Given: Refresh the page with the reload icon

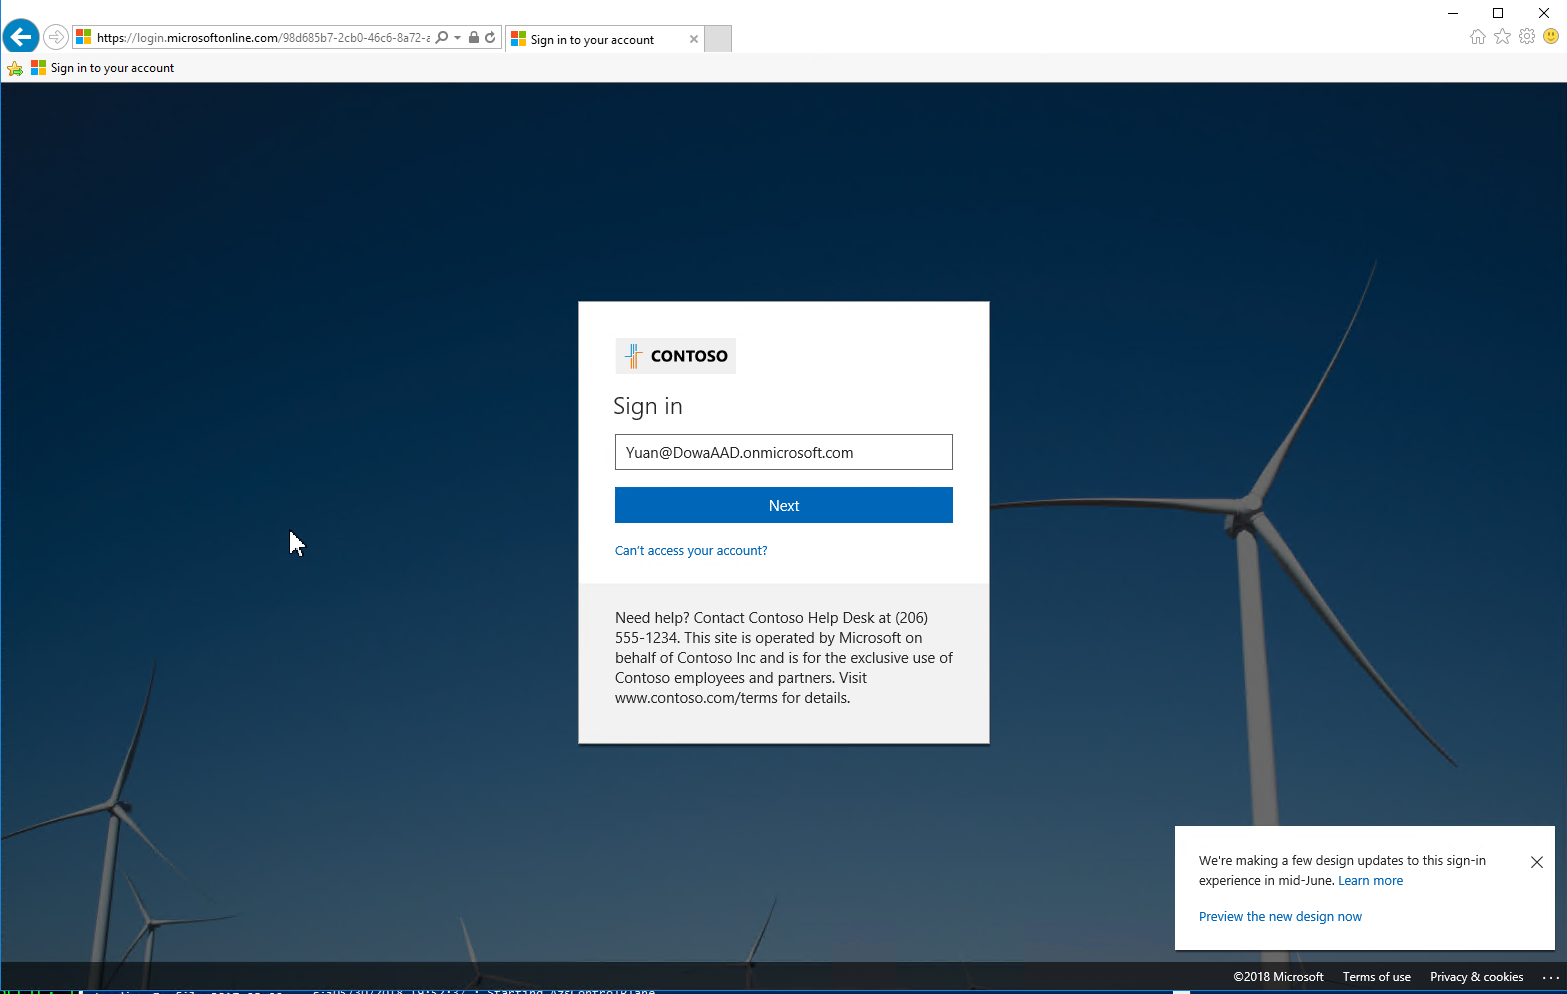Looking at the screenshot, I should tap(490, 37).
